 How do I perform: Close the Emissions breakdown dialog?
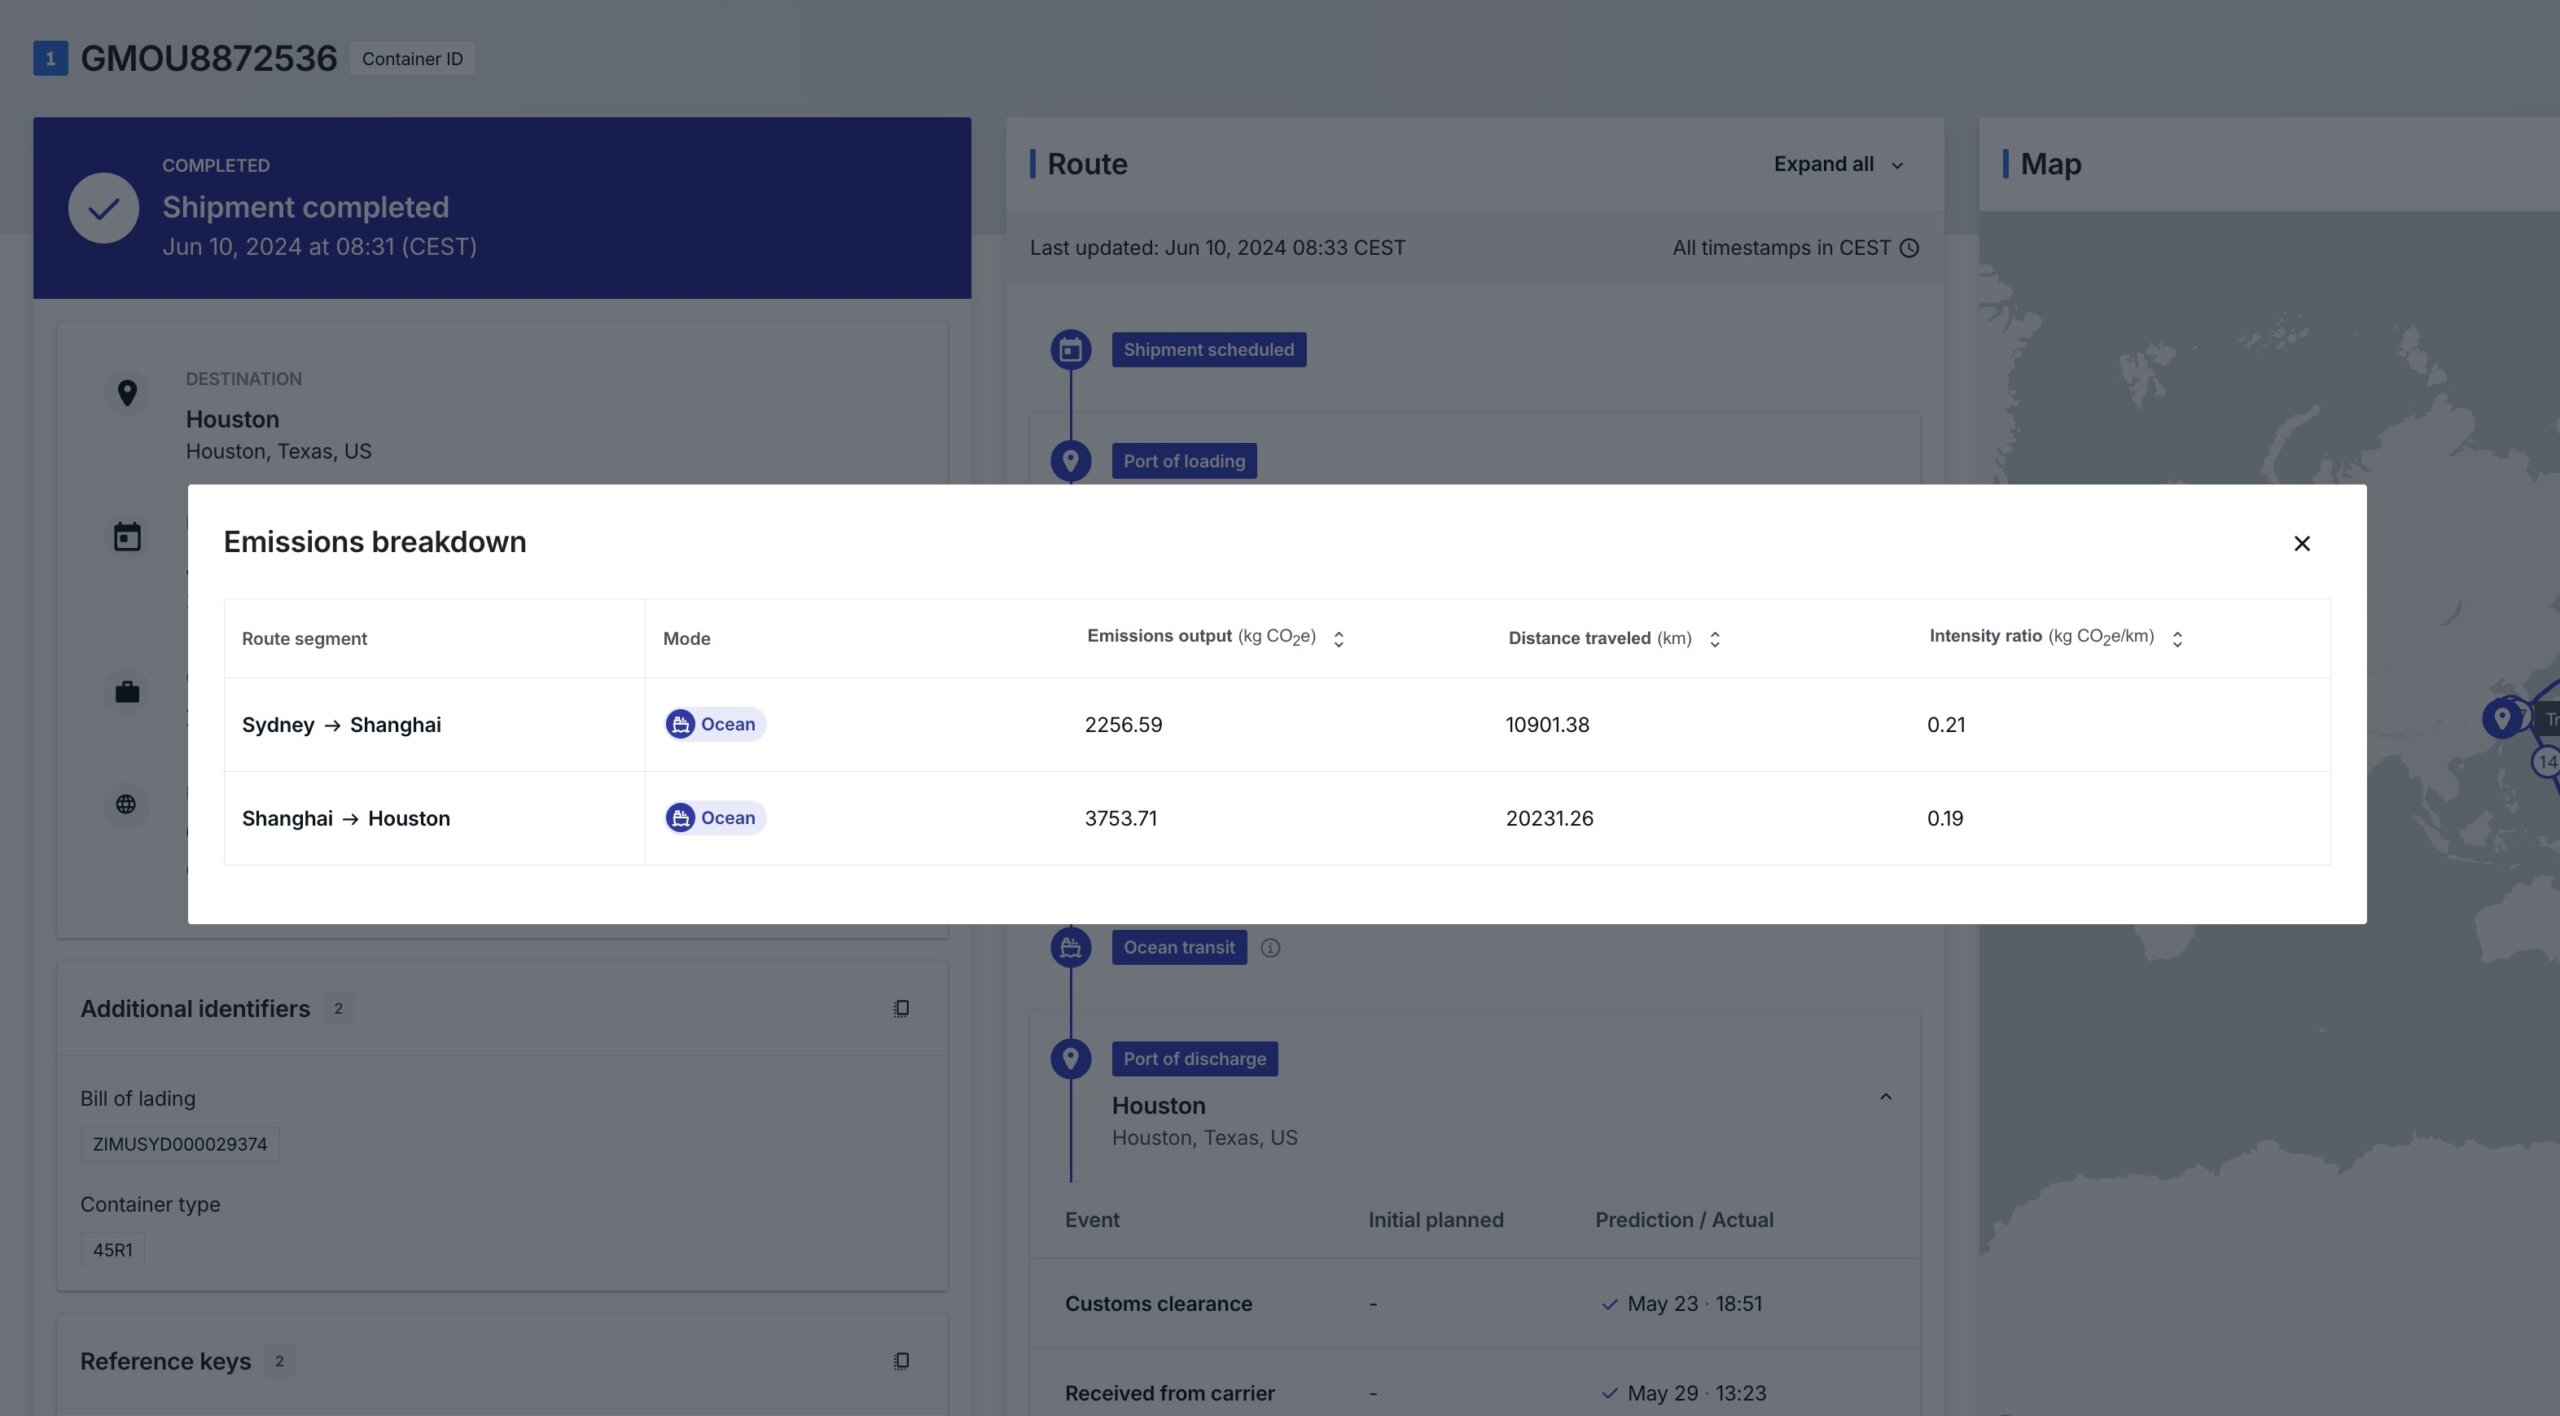(2301, 543)
